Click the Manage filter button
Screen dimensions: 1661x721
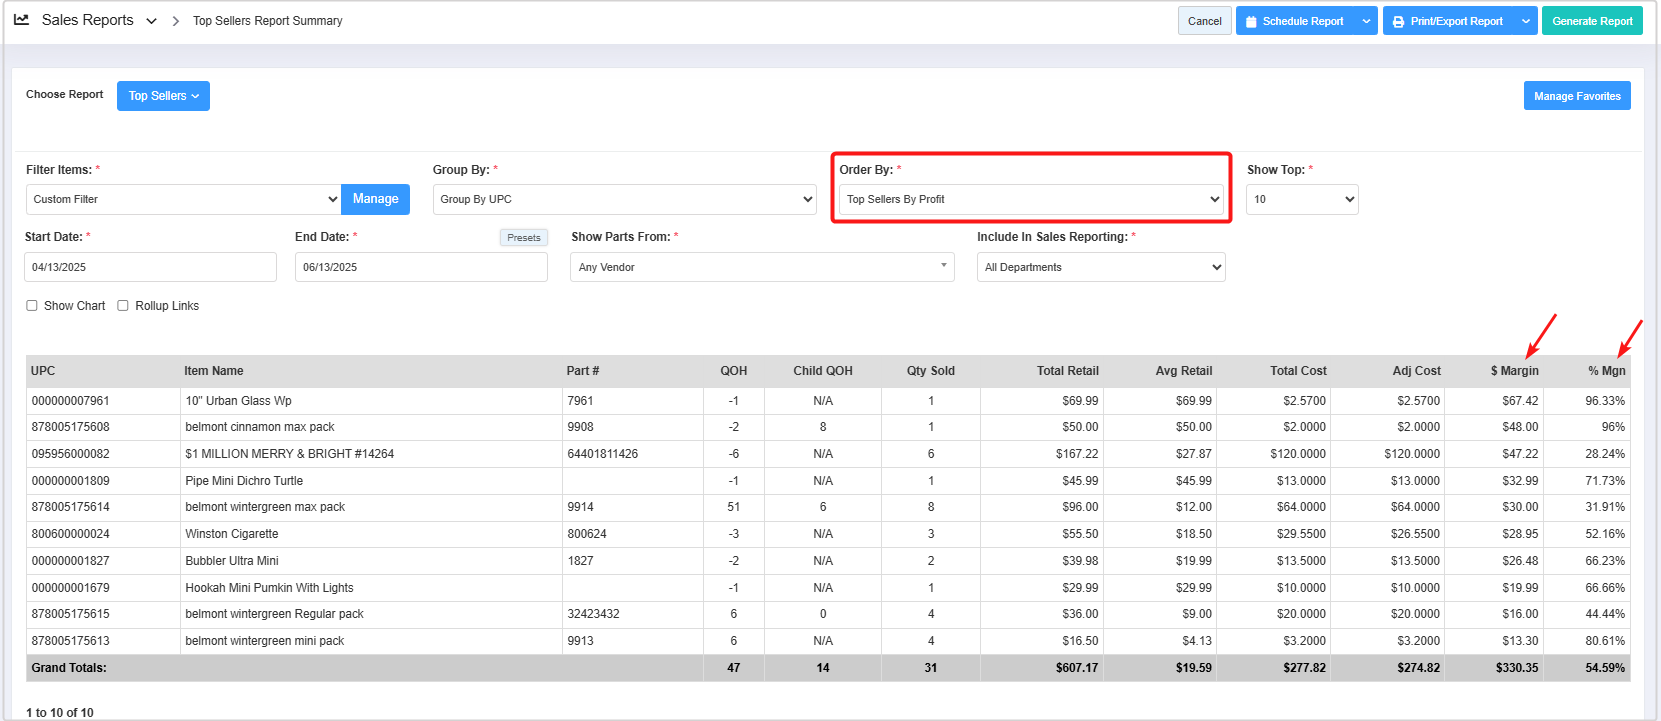click(x=375, y=199)
